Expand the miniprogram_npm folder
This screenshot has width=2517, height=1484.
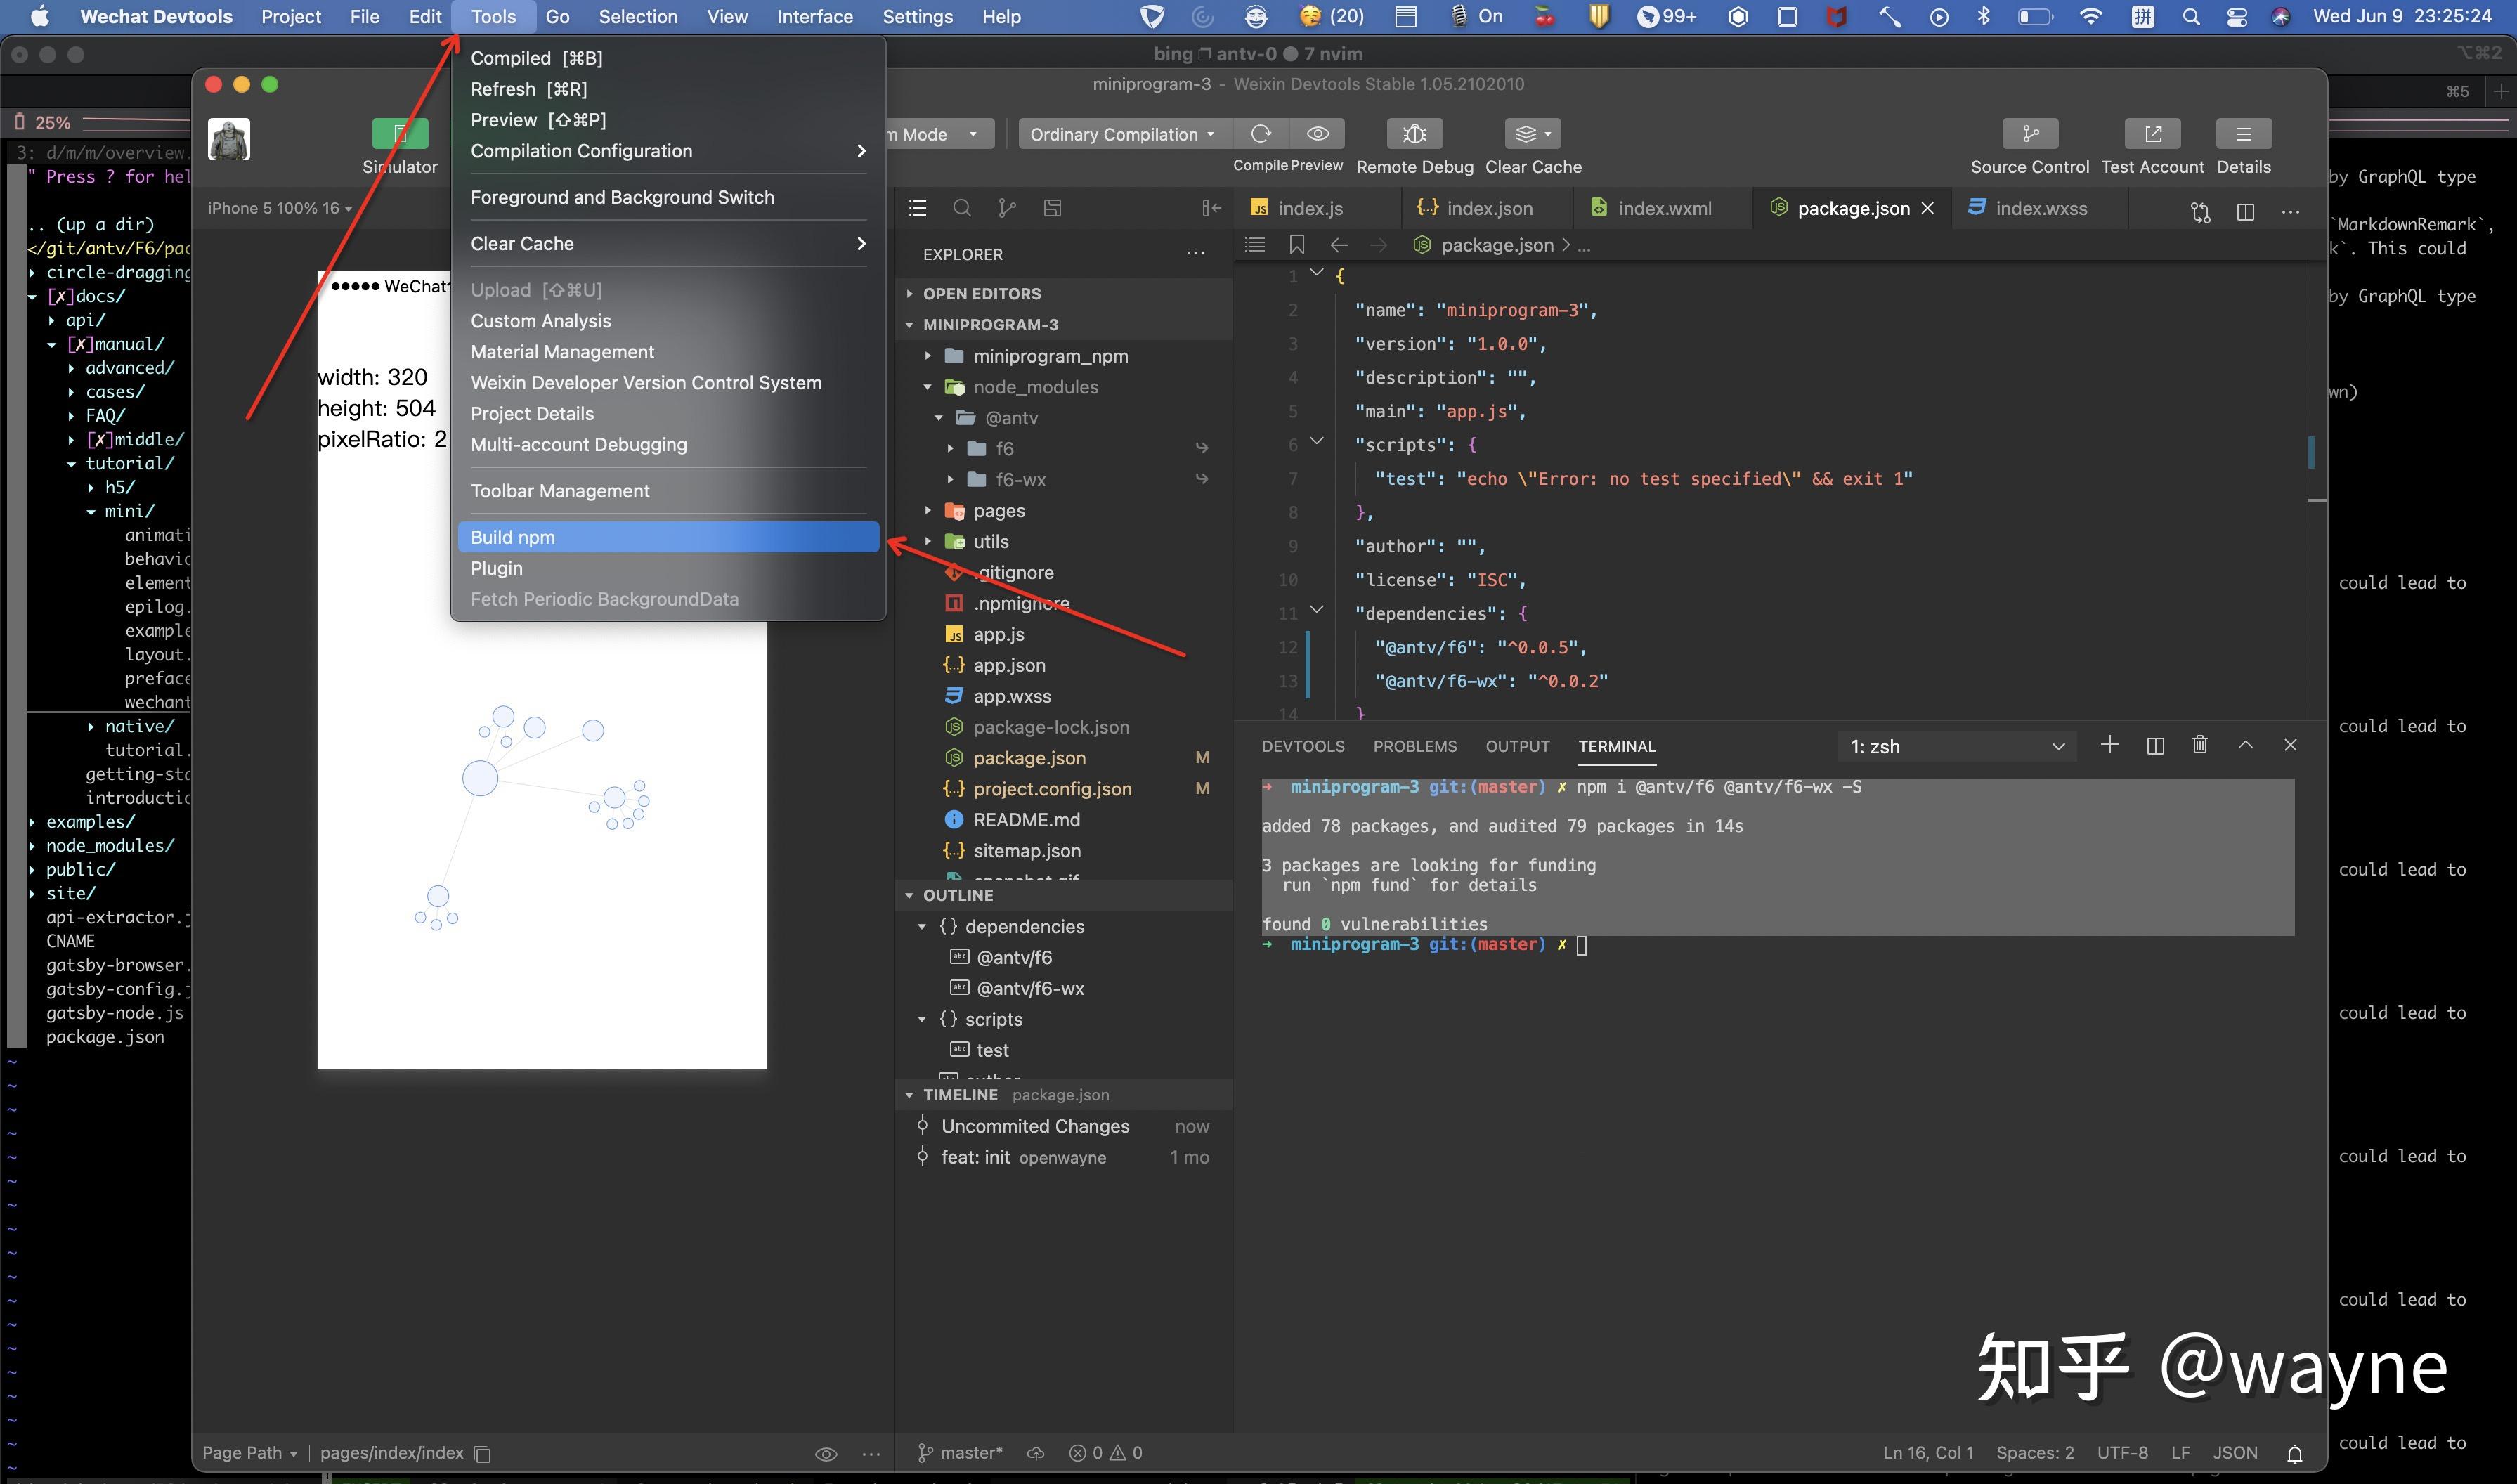click(x=1050, y=356)
